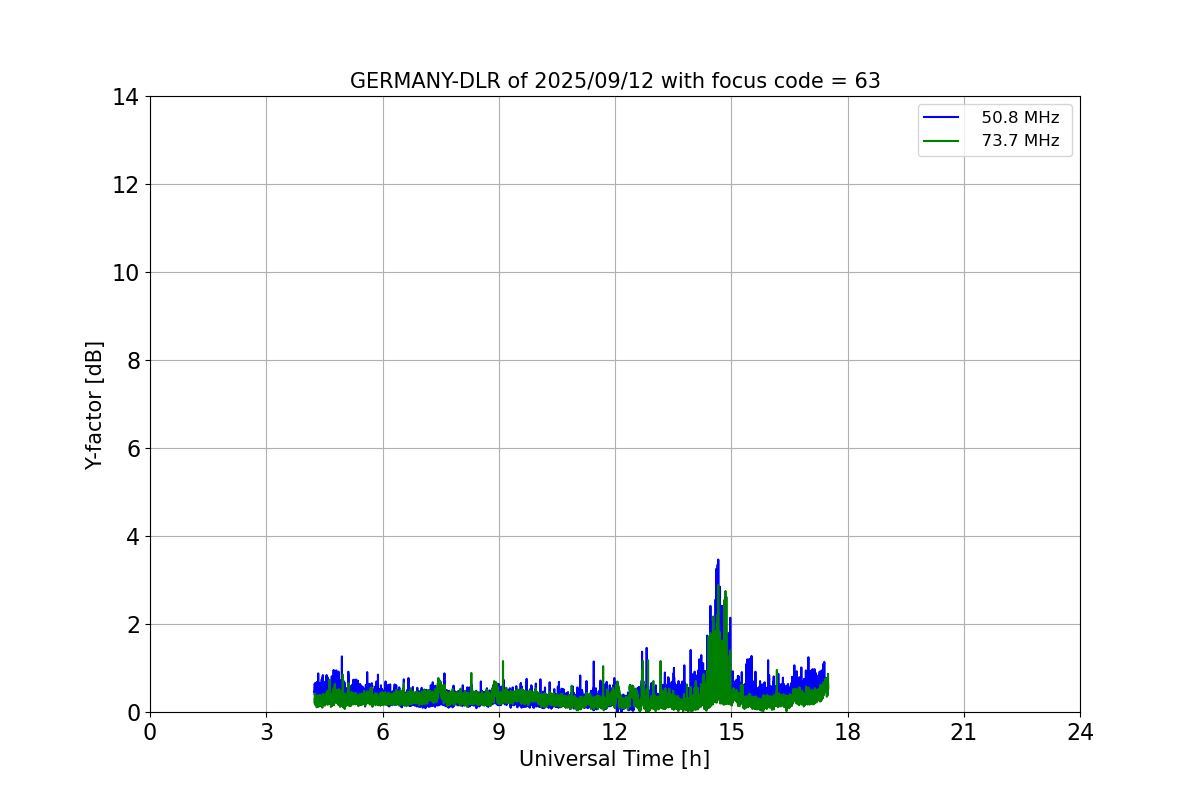Click the y-axis tick label 12
The height and width of the screenshot is (800, 1200).
click(125, 185)
